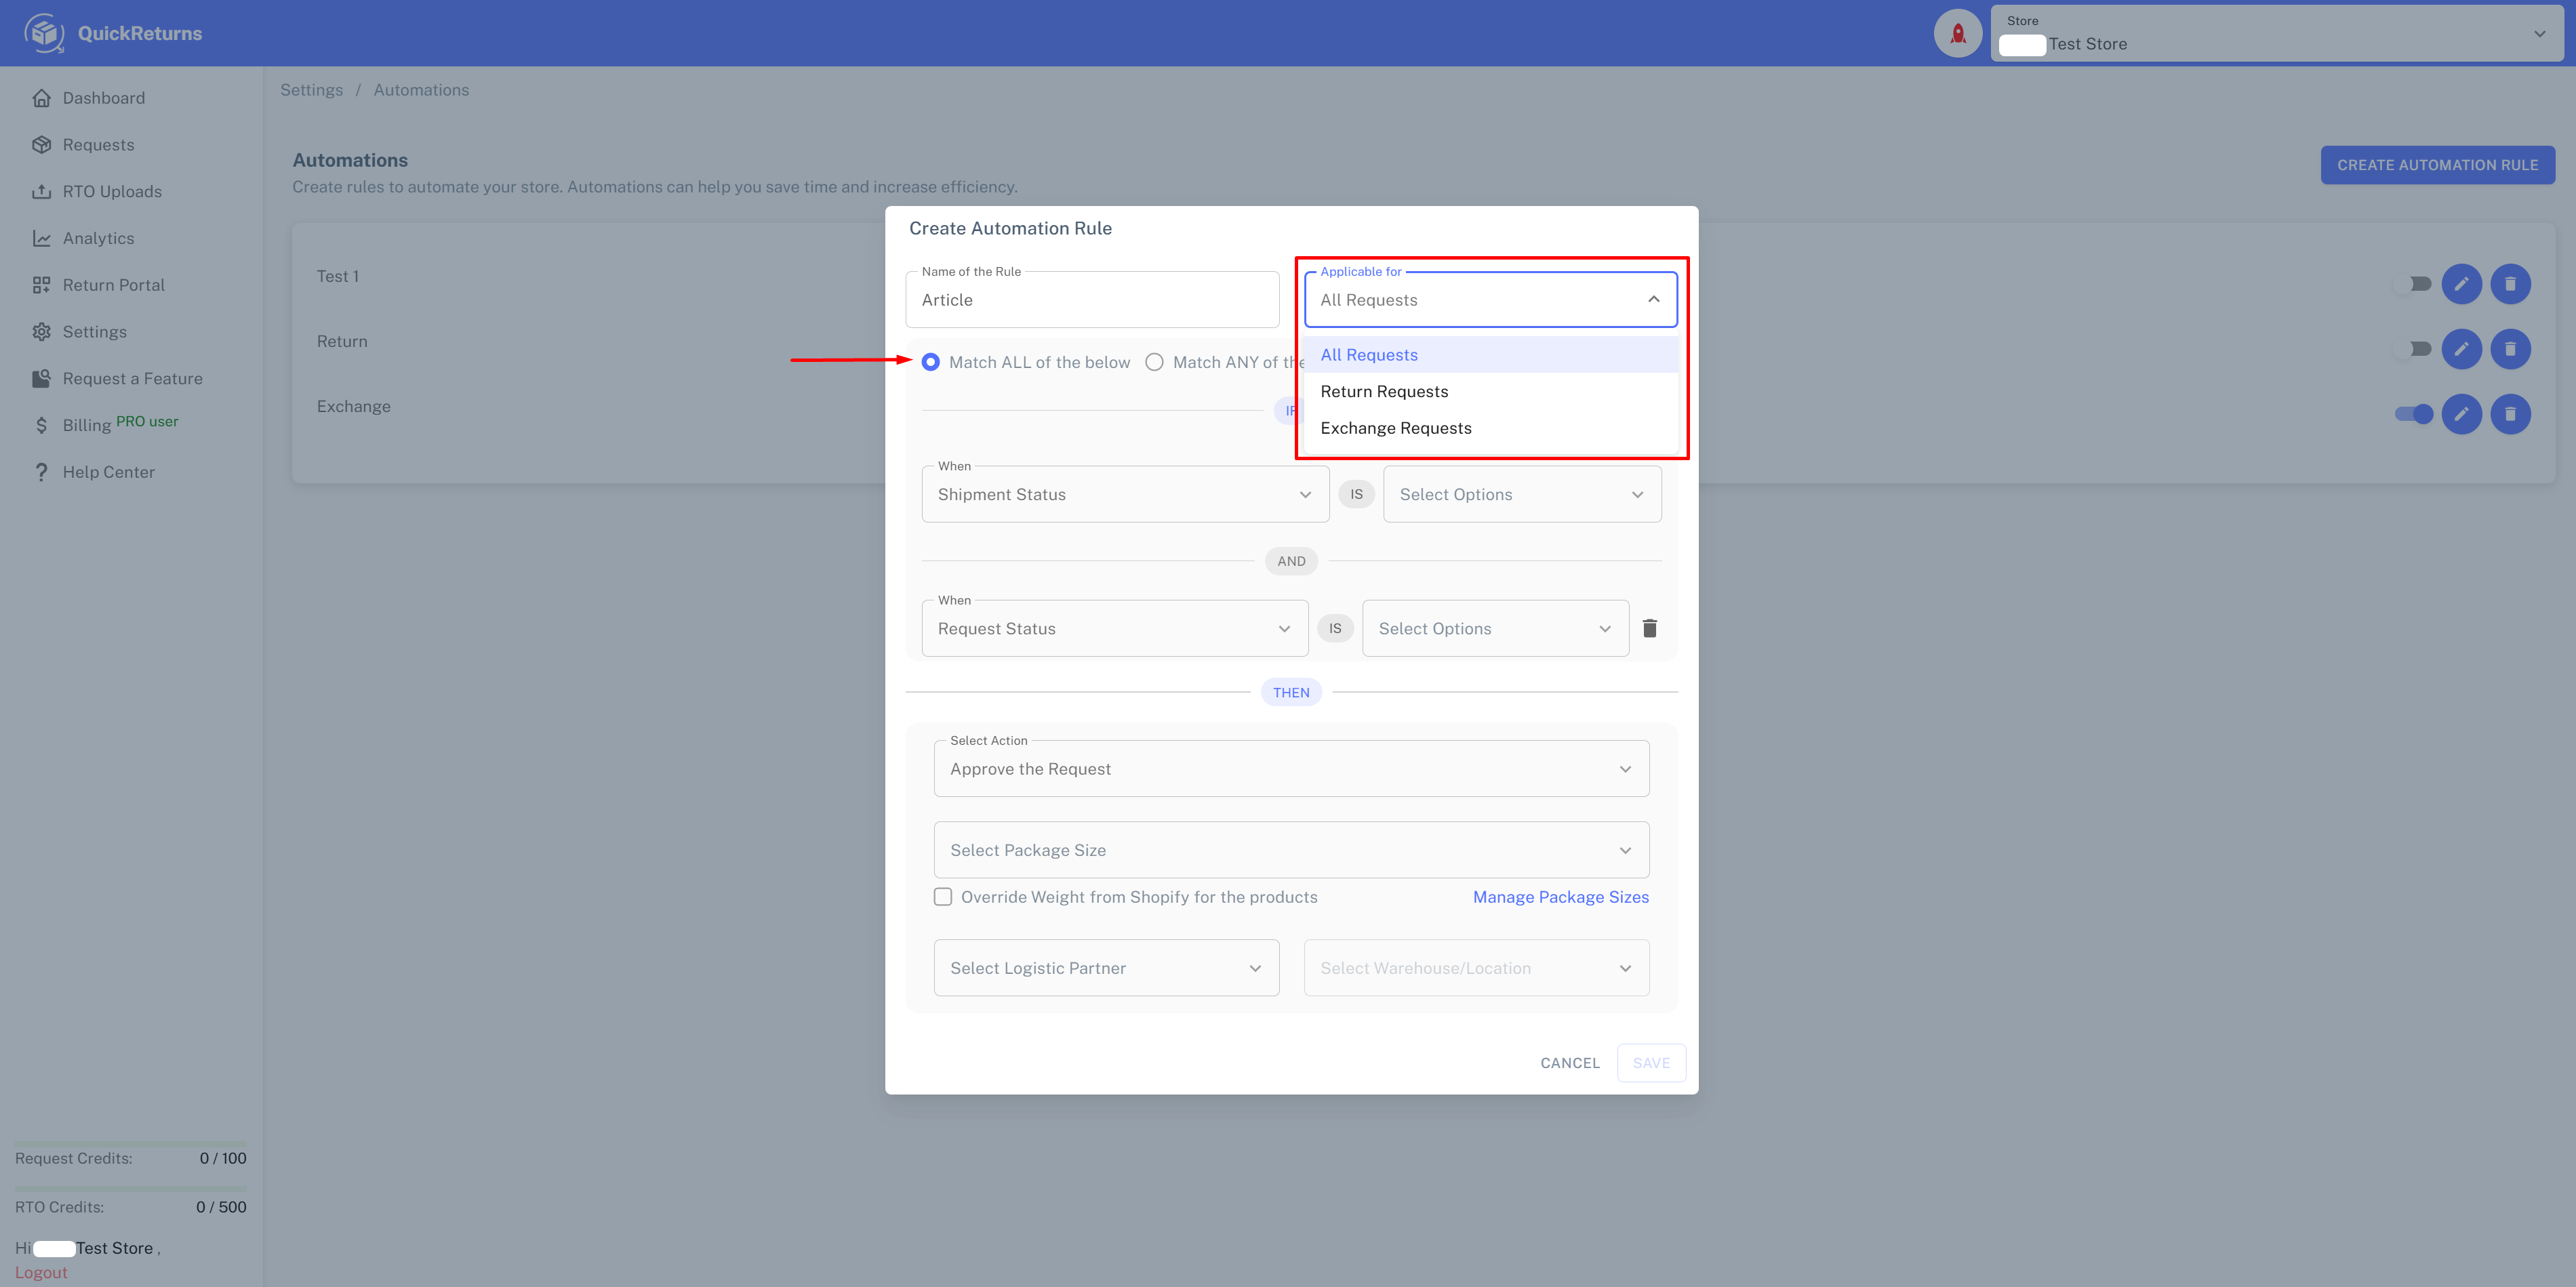Open Select Logistic Partner dropdown
The height and width of the screenshot is (1287, 2576).
pyautogui.click(x=1106, y=968)
